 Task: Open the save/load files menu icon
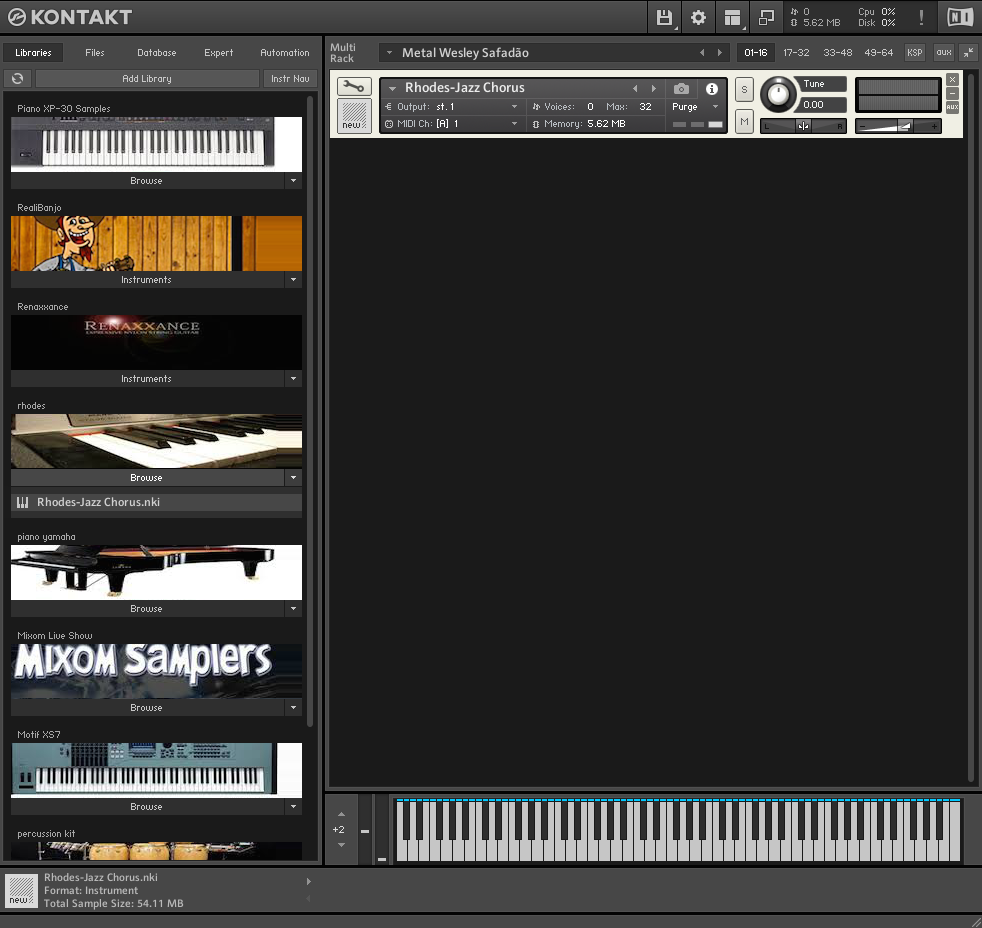[x=664, y=18]
